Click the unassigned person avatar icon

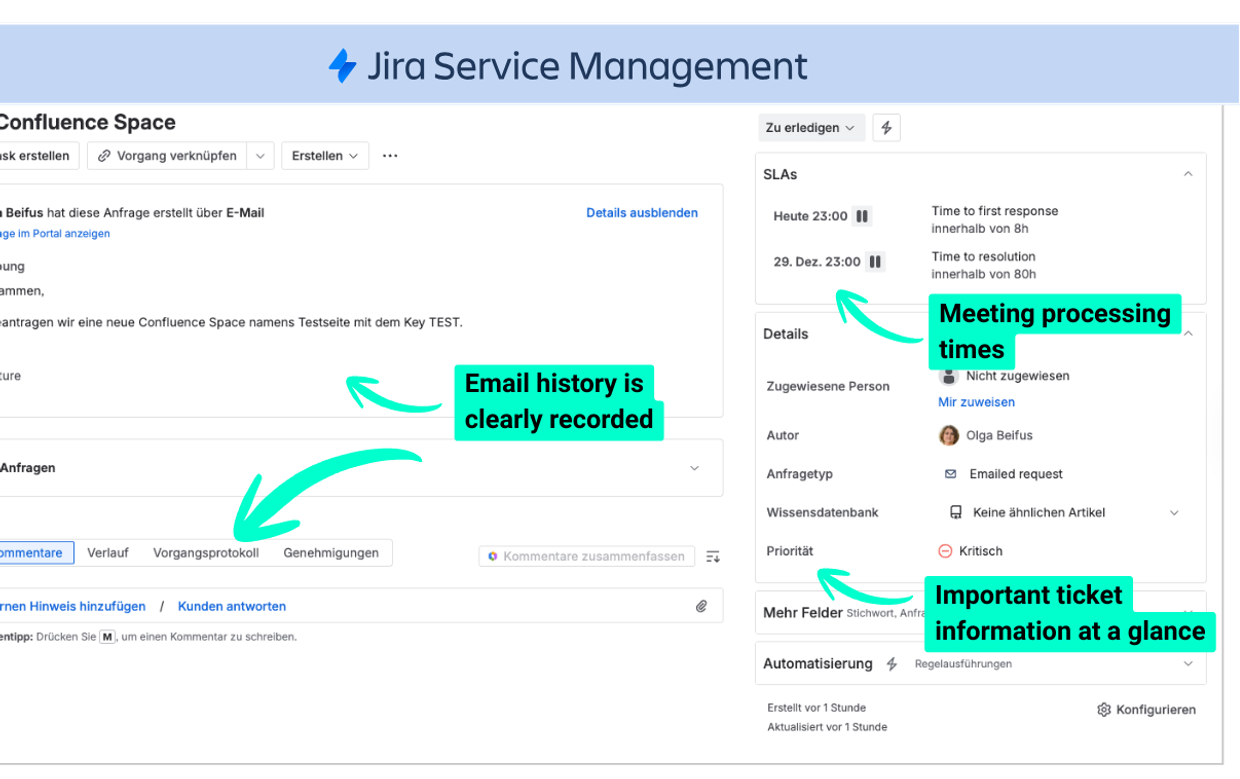949,376
